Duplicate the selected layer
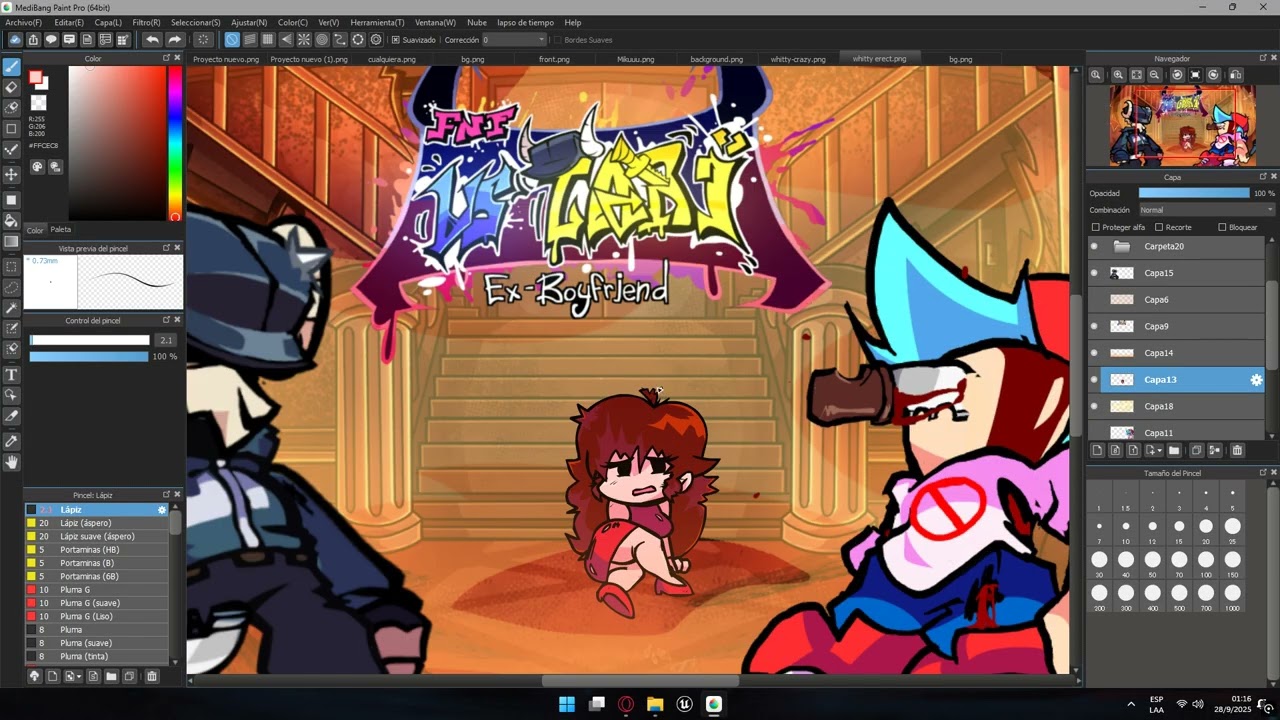Screen dimensions: 1280x720 [1196, 451]
